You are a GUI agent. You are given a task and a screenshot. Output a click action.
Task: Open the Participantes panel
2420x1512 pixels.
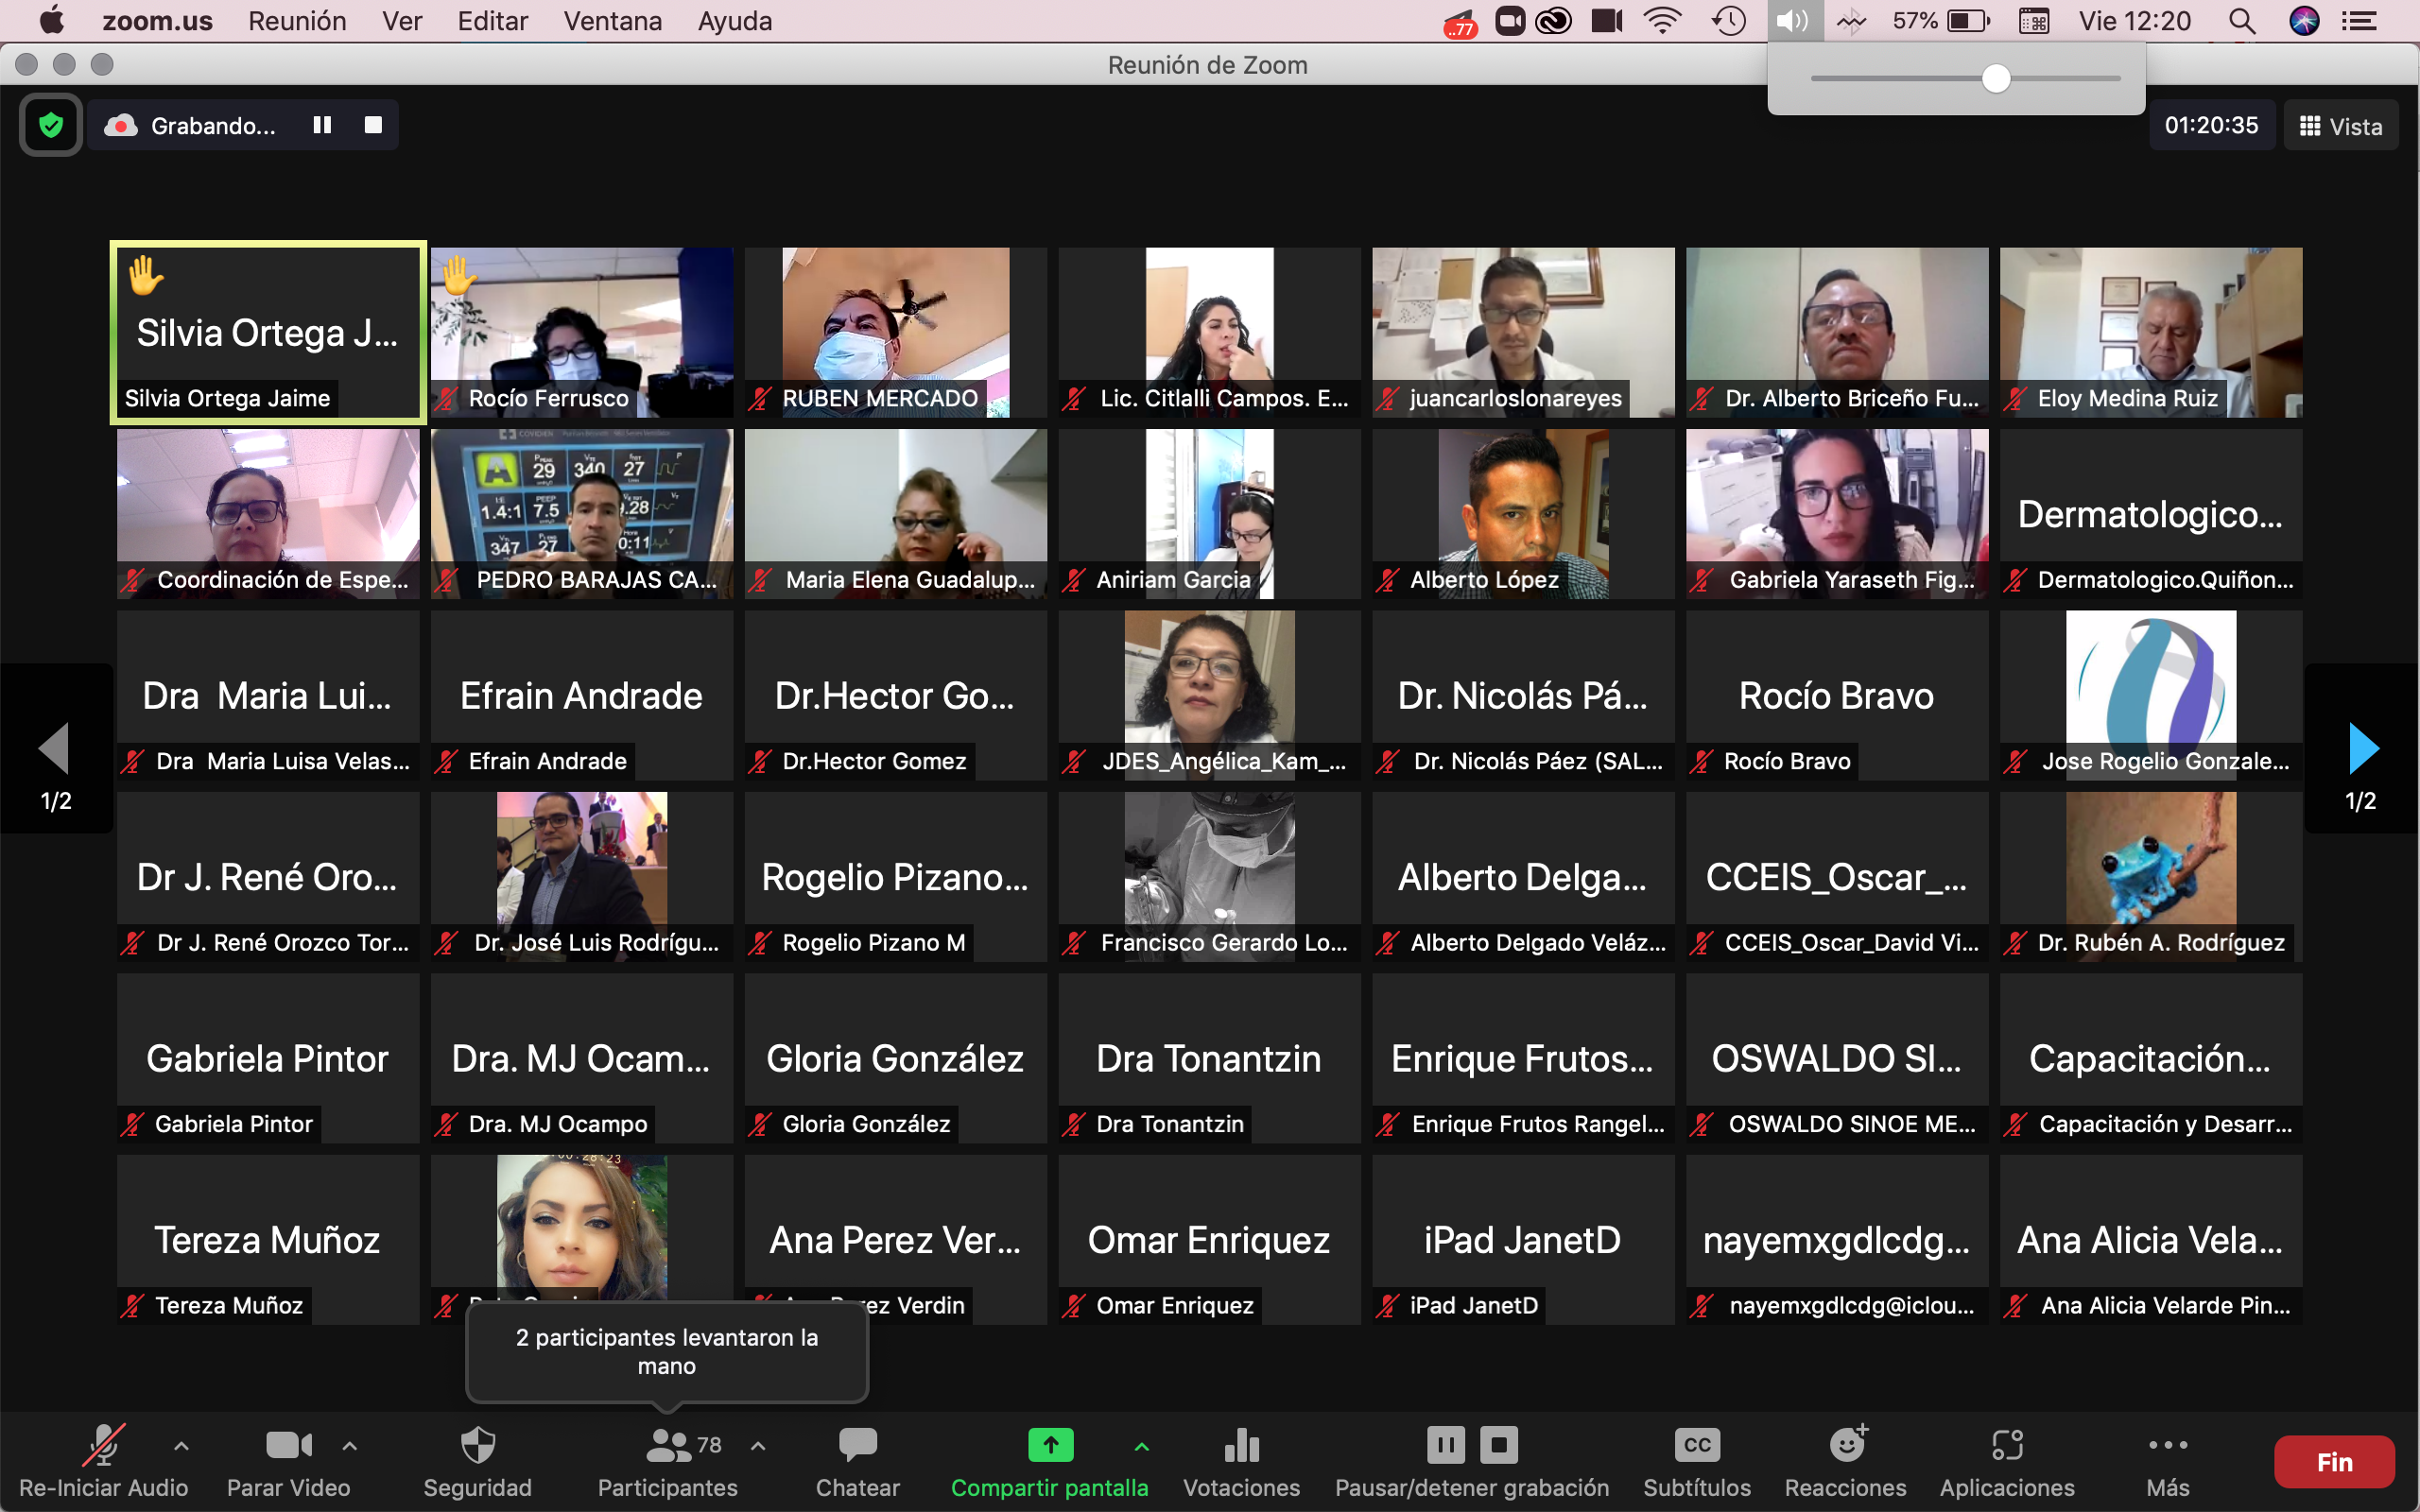(667, 1460)
